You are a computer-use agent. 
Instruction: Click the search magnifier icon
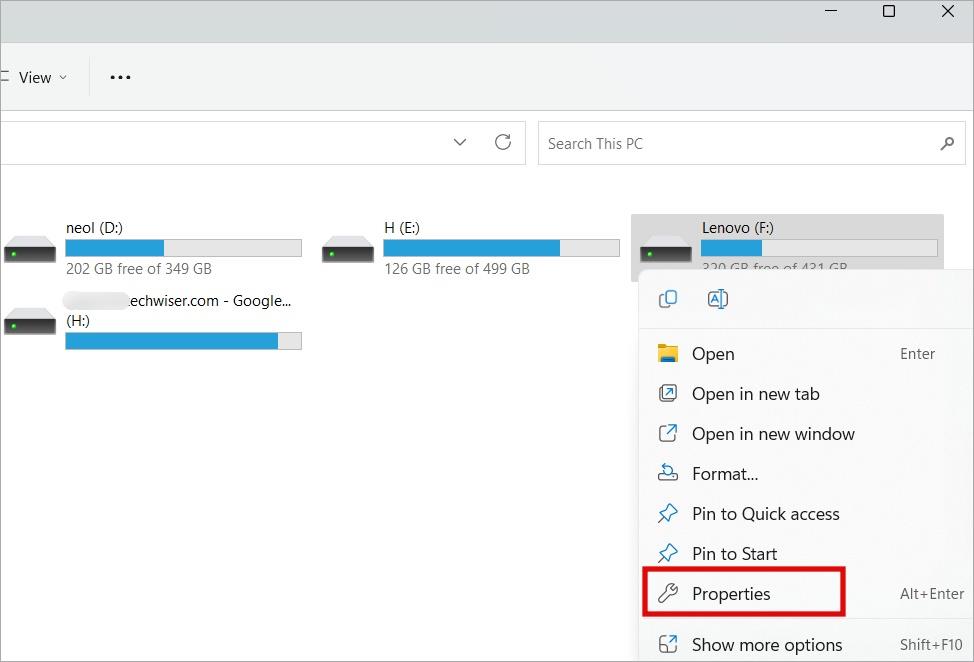pyautogui.click(x=947, y=143)
